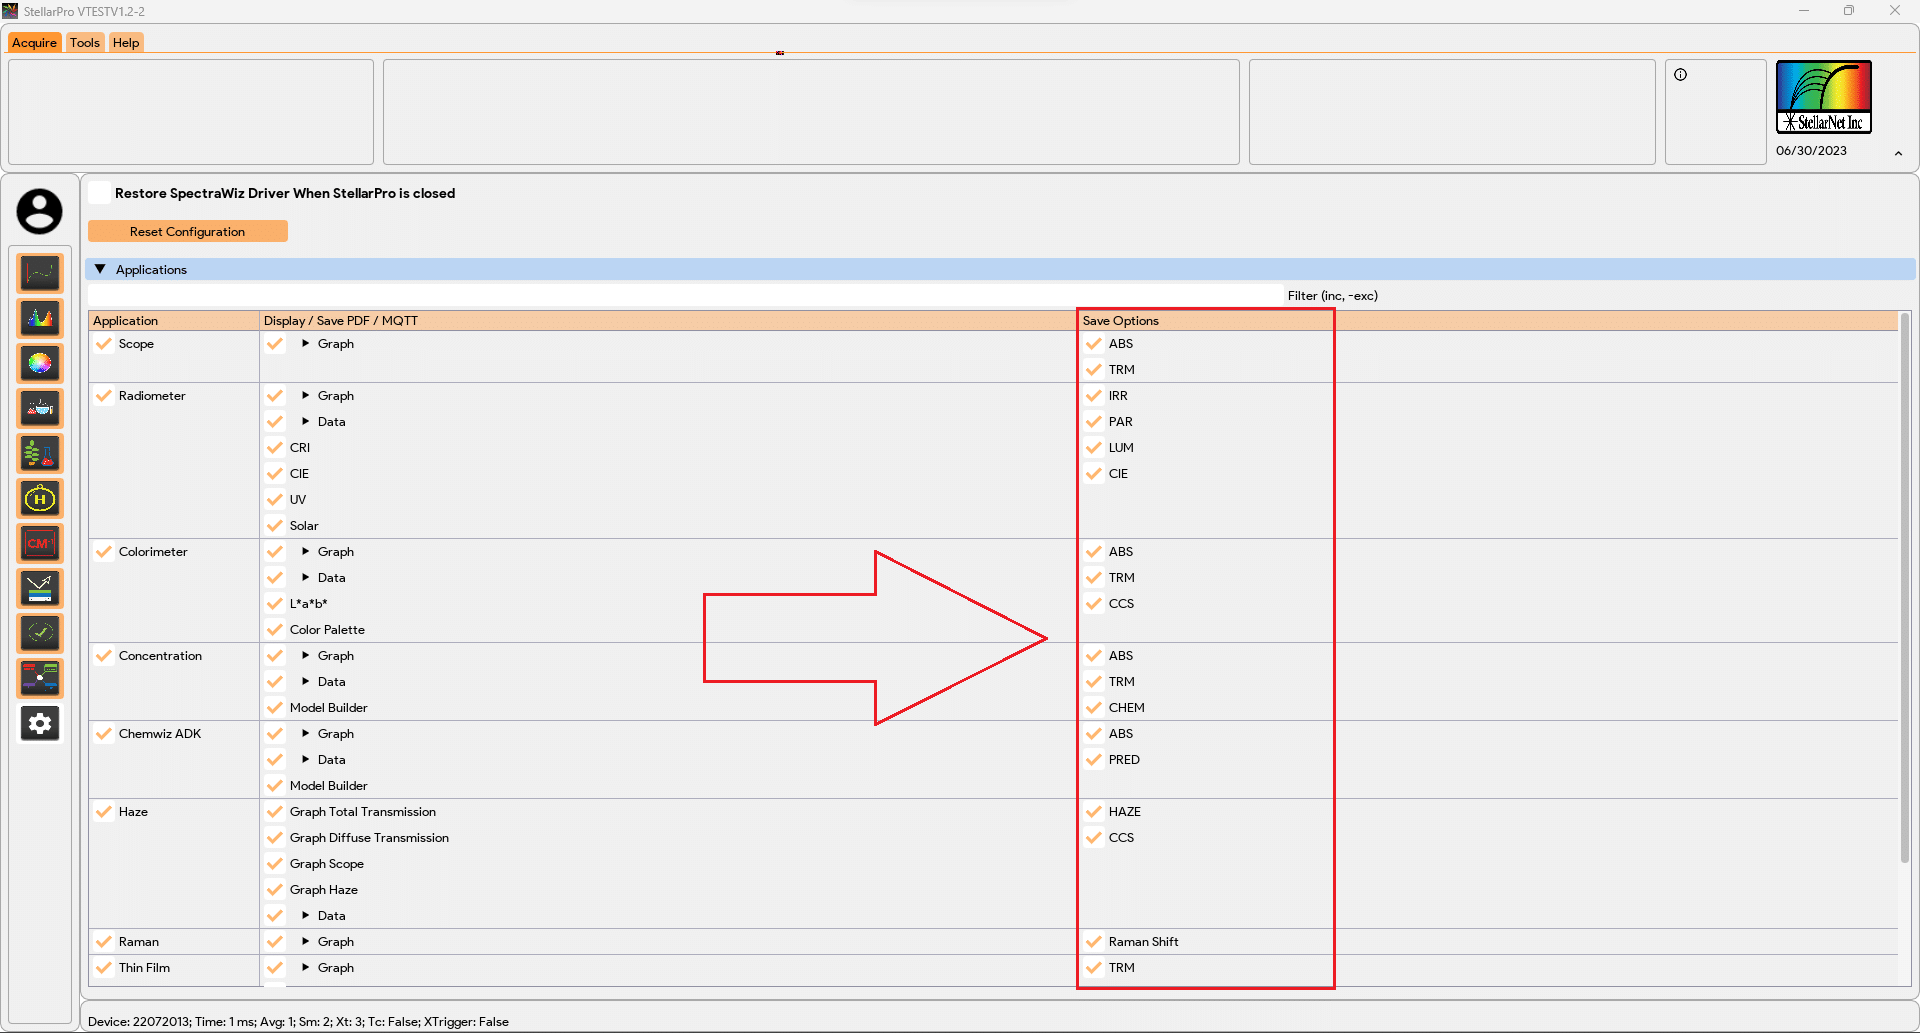The height and width of the screenshot is (1033, 1920).
Task: Expand the Scope Graph tree item
Action: point(305,344)
